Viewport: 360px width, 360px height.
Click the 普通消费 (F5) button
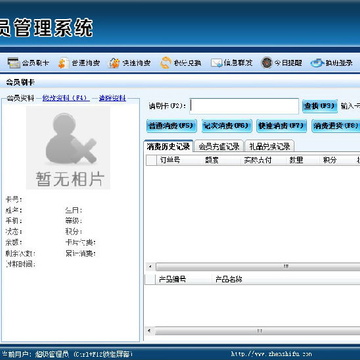(x=171, y=126)
